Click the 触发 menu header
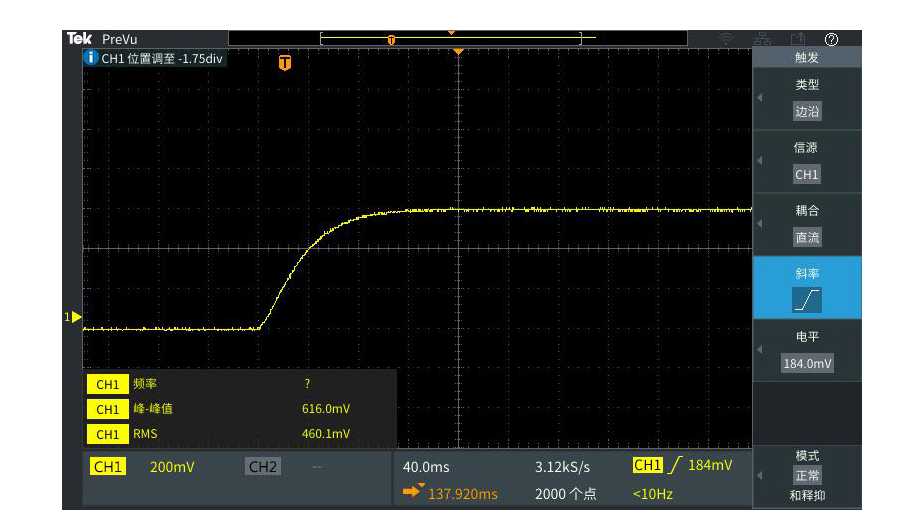The width and height of the screenshot is (917, 516). 806,58
